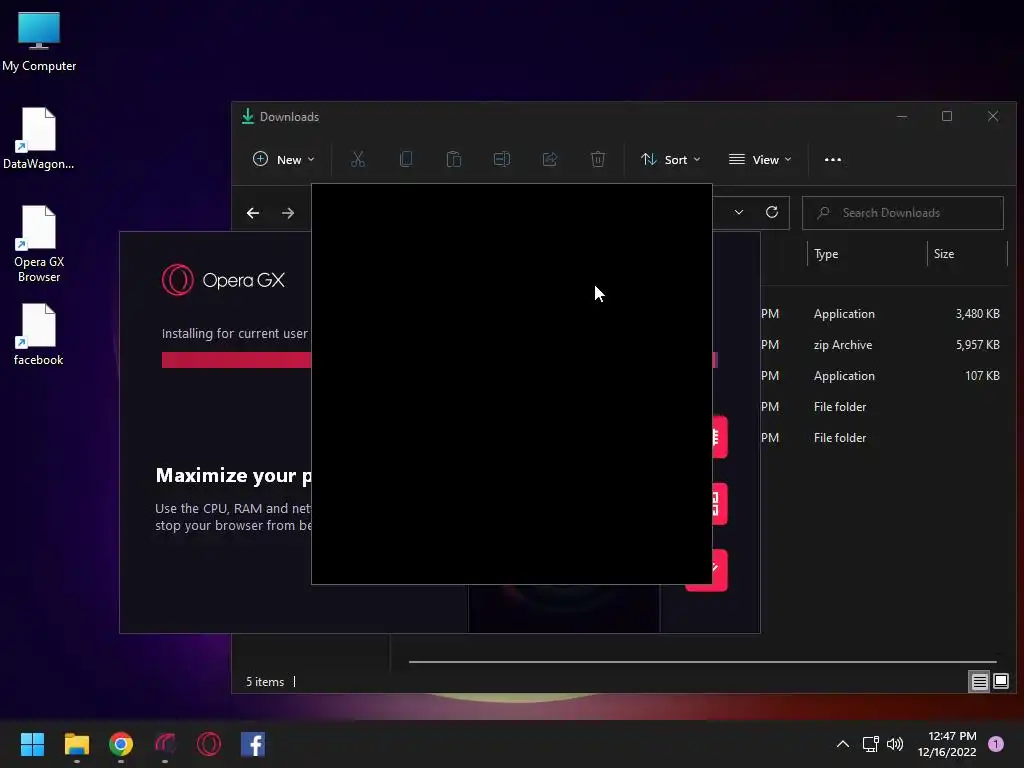The width and height of the screenshot is (1024, 768).
Task: Open the notification badge in the tray
Action: pyautogui.click(x=996, y=744)
